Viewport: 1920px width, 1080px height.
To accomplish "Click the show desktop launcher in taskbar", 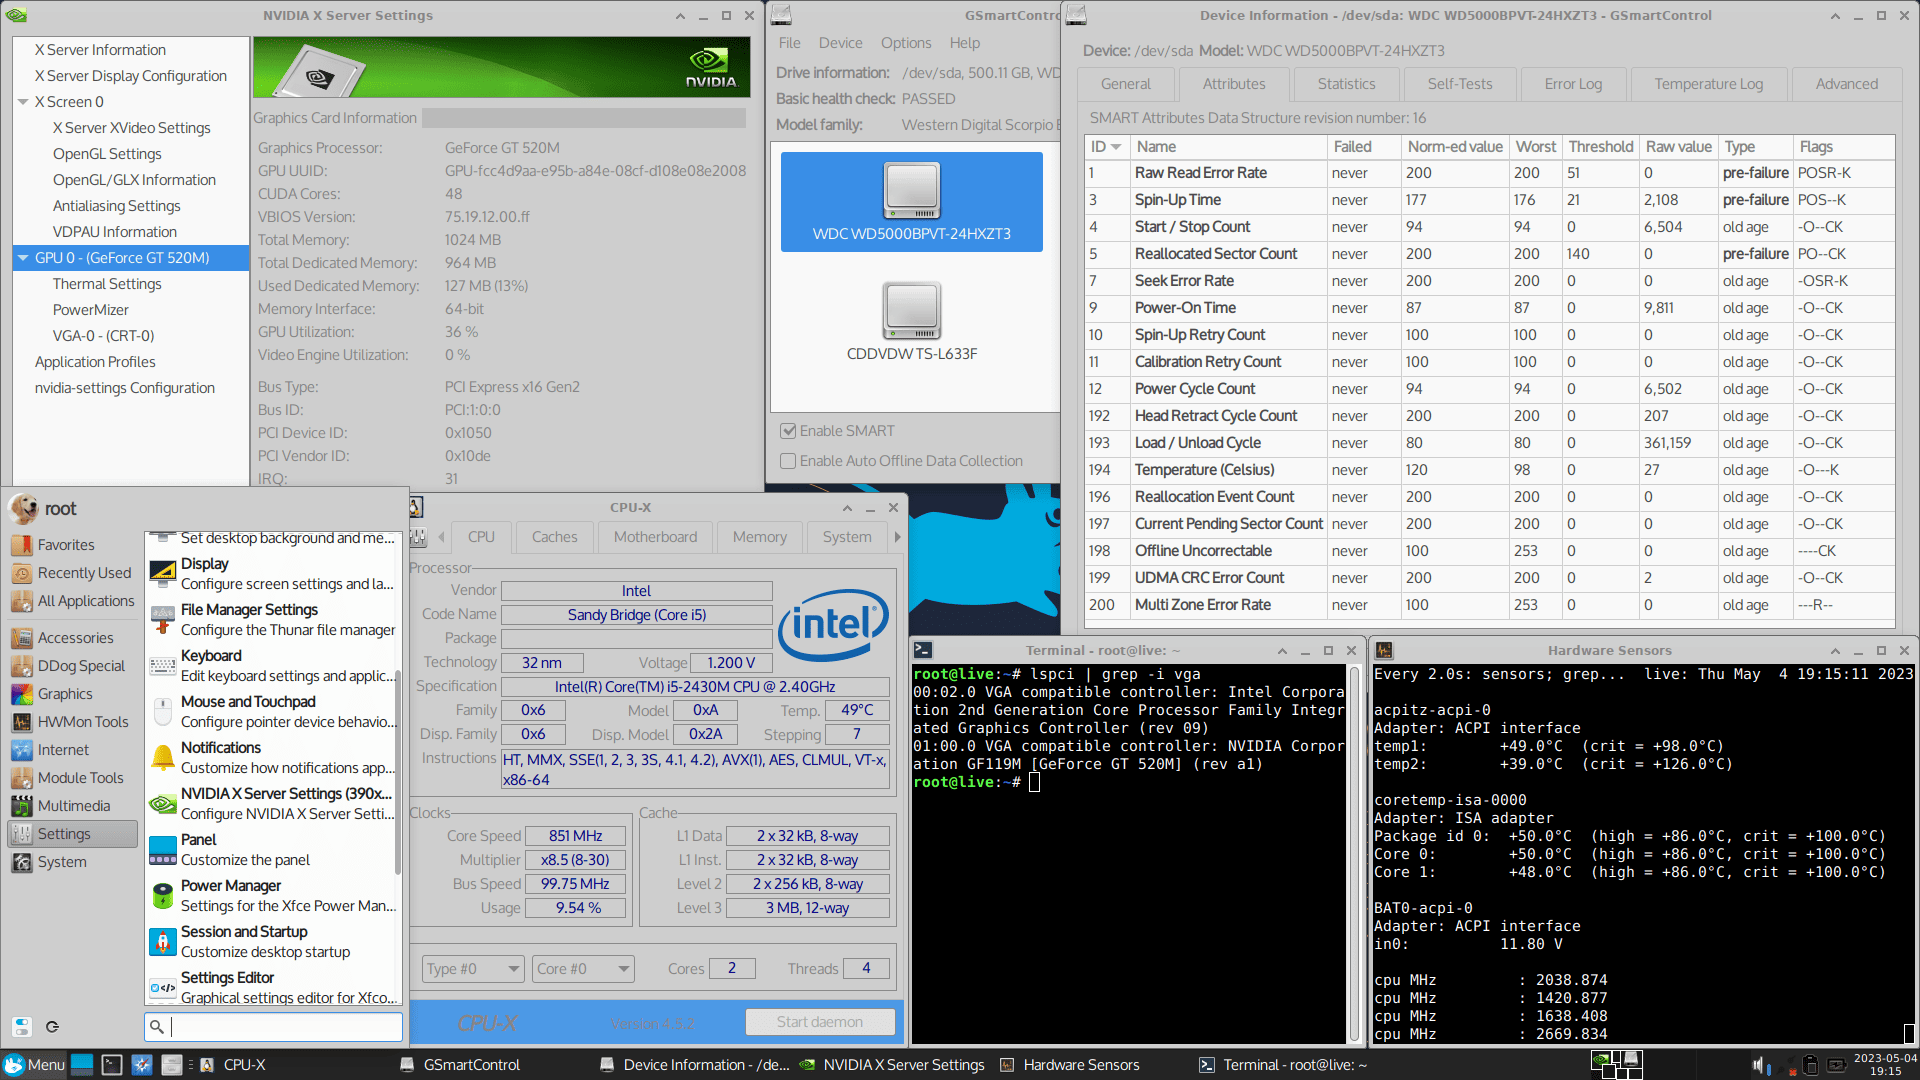I will tap(82, 1065).
